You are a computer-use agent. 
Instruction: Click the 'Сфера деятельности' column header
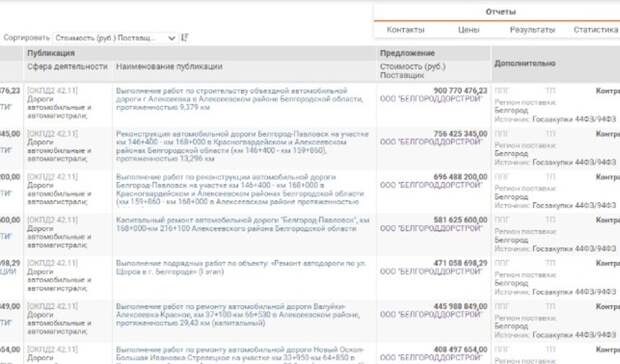pos(67,66)
